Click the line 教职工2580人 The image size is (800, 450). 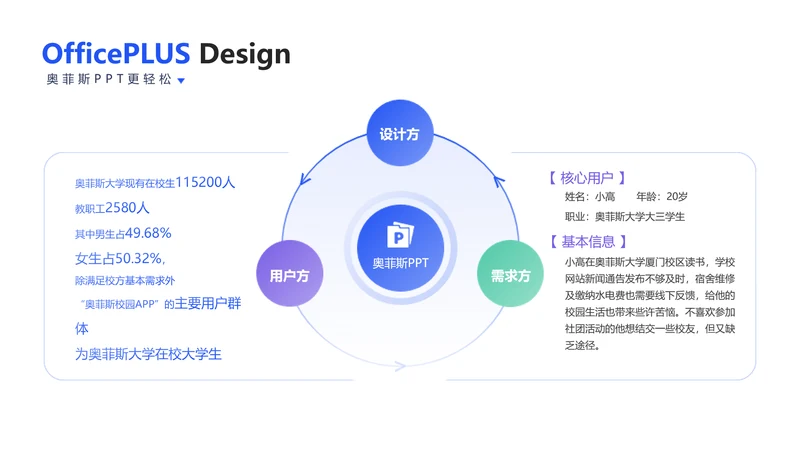click(112, 208)
